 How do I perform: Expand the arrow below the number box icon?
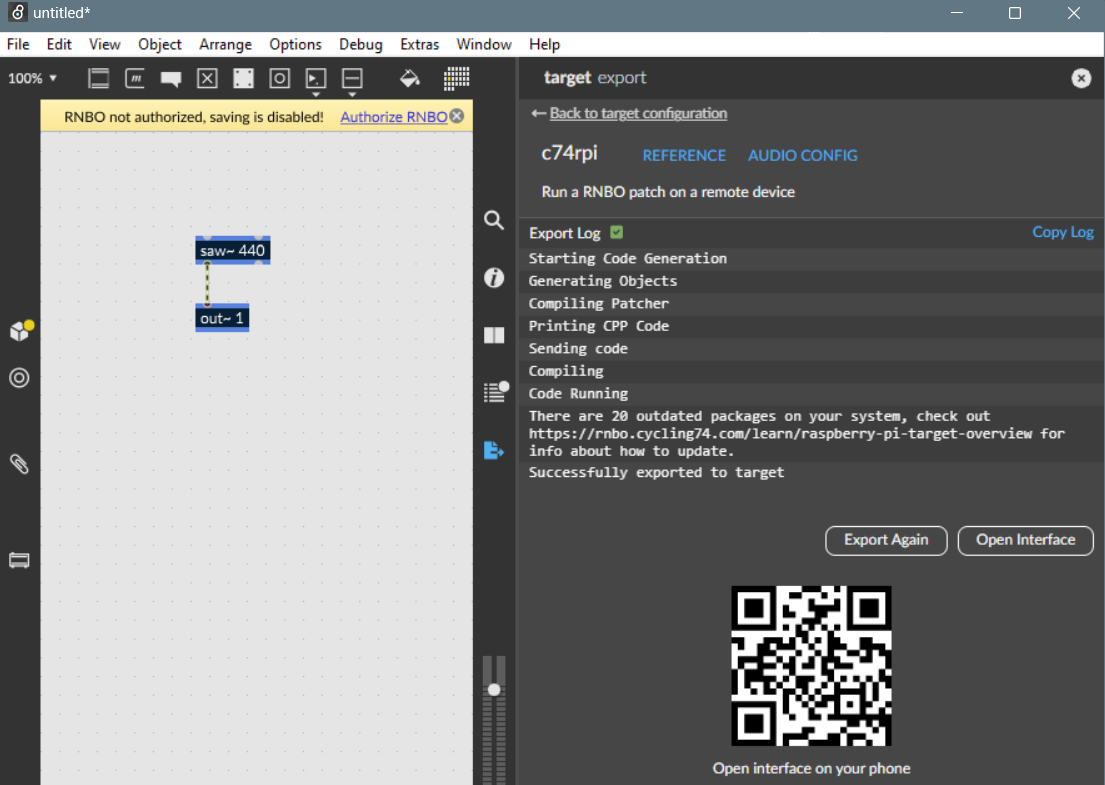[316, 94]
